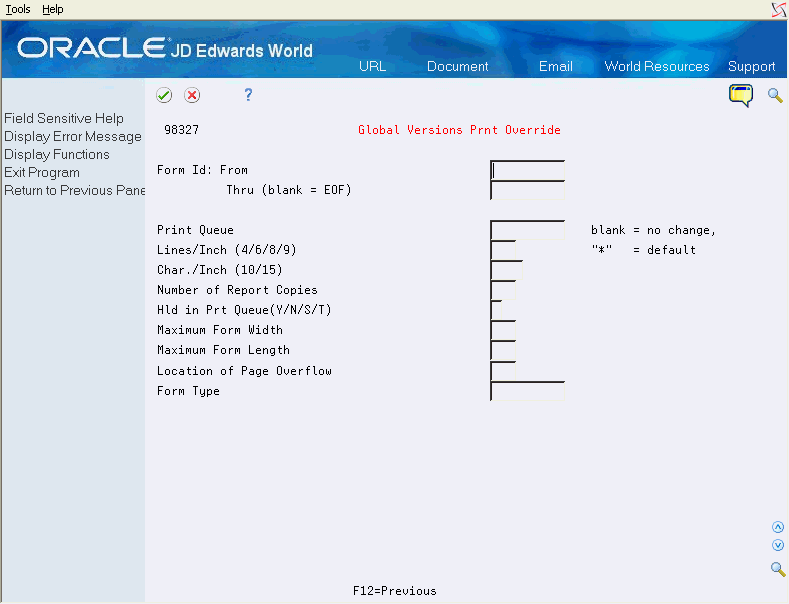The width and height of the screenshot is (789, 604).
Task: Select Display Error Message in sidebar
Action: coord(73,136)
